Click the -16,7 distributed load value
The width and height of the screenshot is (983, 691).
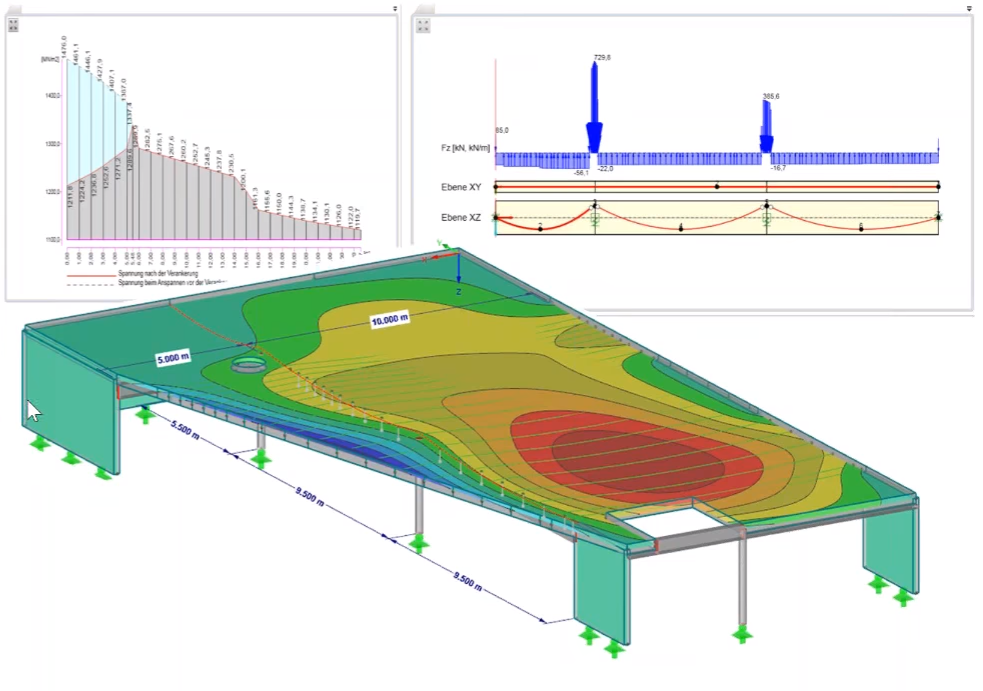(x=778, y=168)
